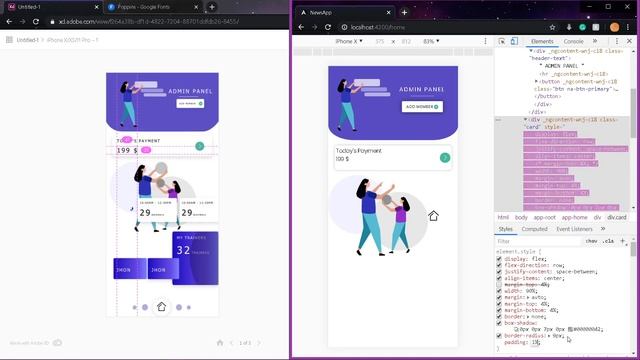640x360 pixels.
Task: Close the DevTools panel with the X
Action: 629,41
